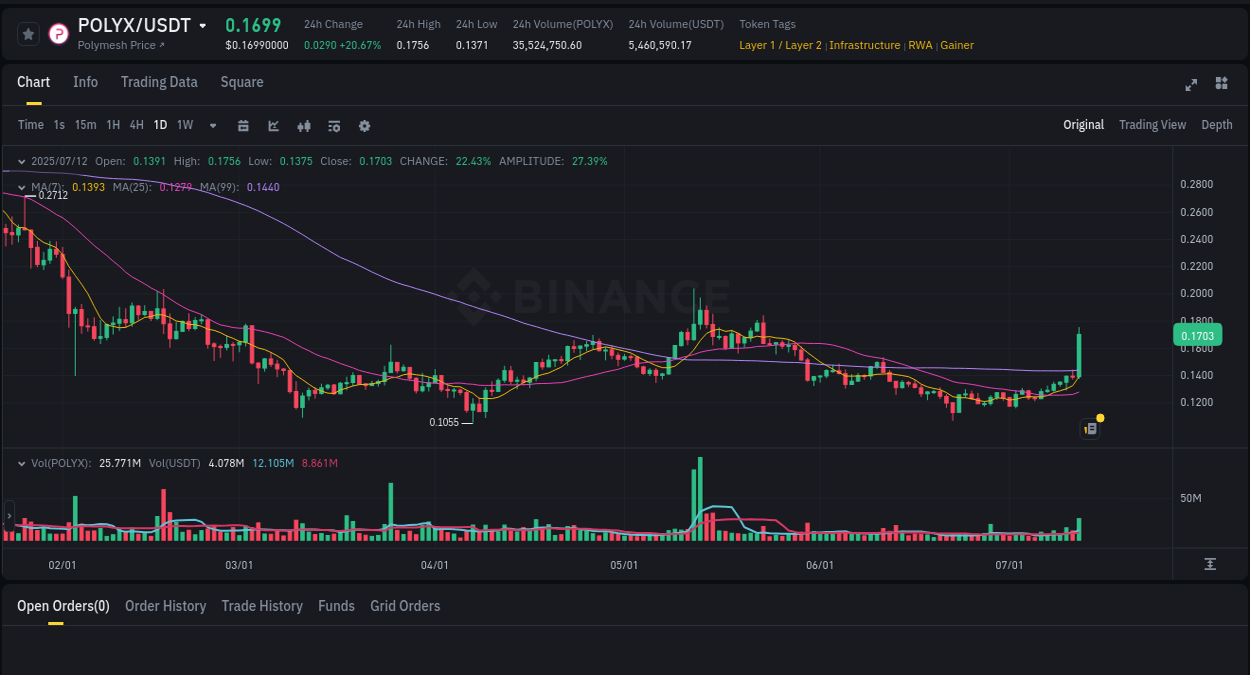This screenshot has height=675, width=1250.
Task: Switch to the Trading Data tab
Action: [x=159, y=82]
